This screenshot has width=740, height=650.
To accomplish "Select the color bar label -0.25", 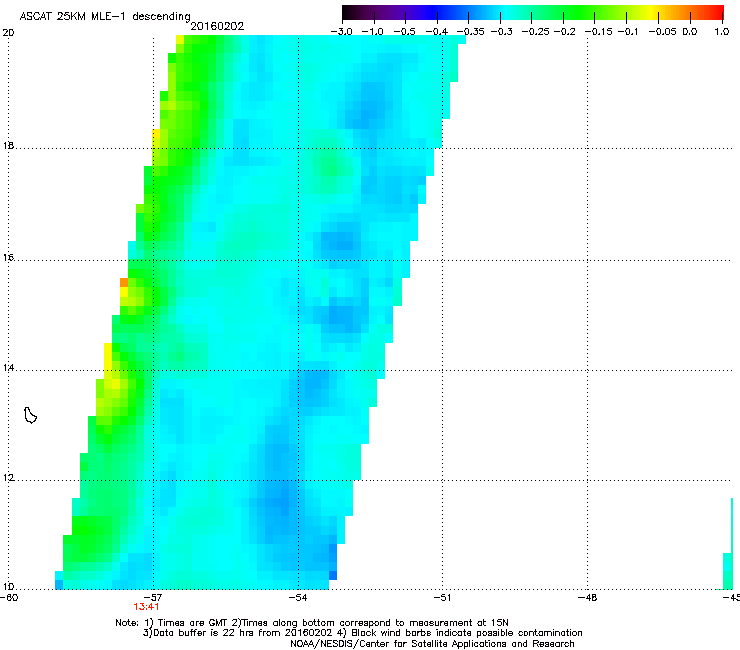I will pyautogui.click(x=535, y=32).
